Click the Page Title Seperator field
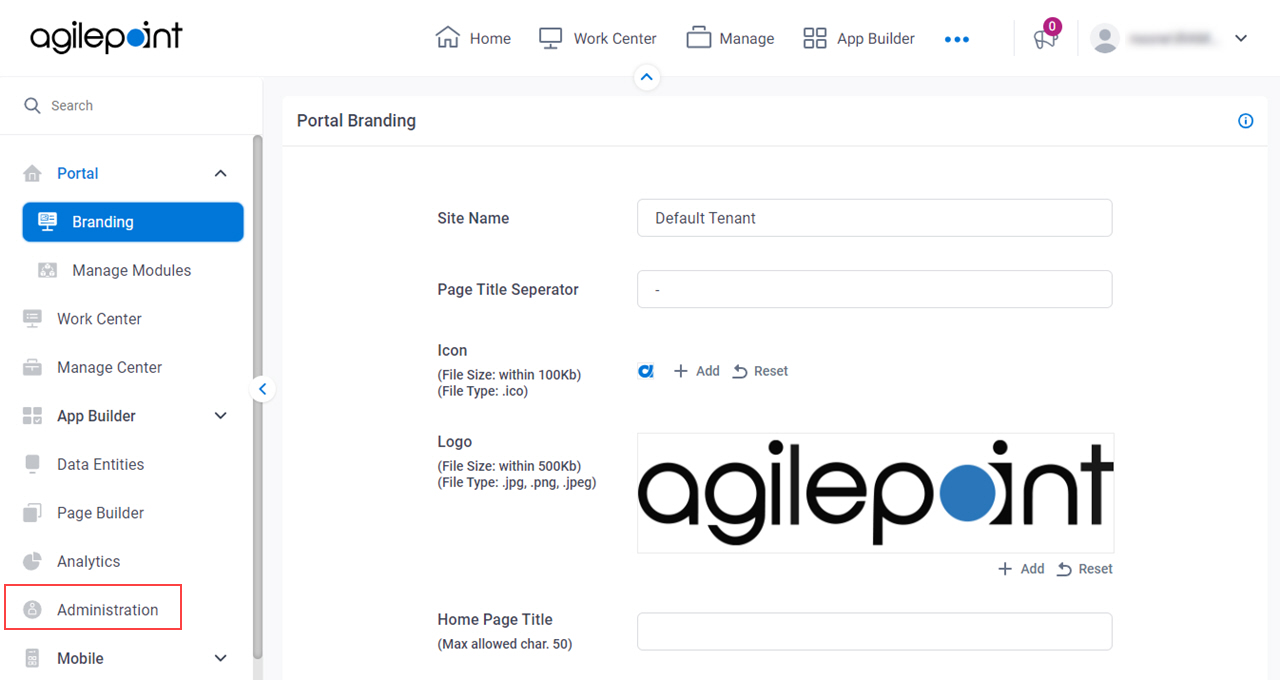1280x680 pixels. pyautogui.click(x=875, y=289)
